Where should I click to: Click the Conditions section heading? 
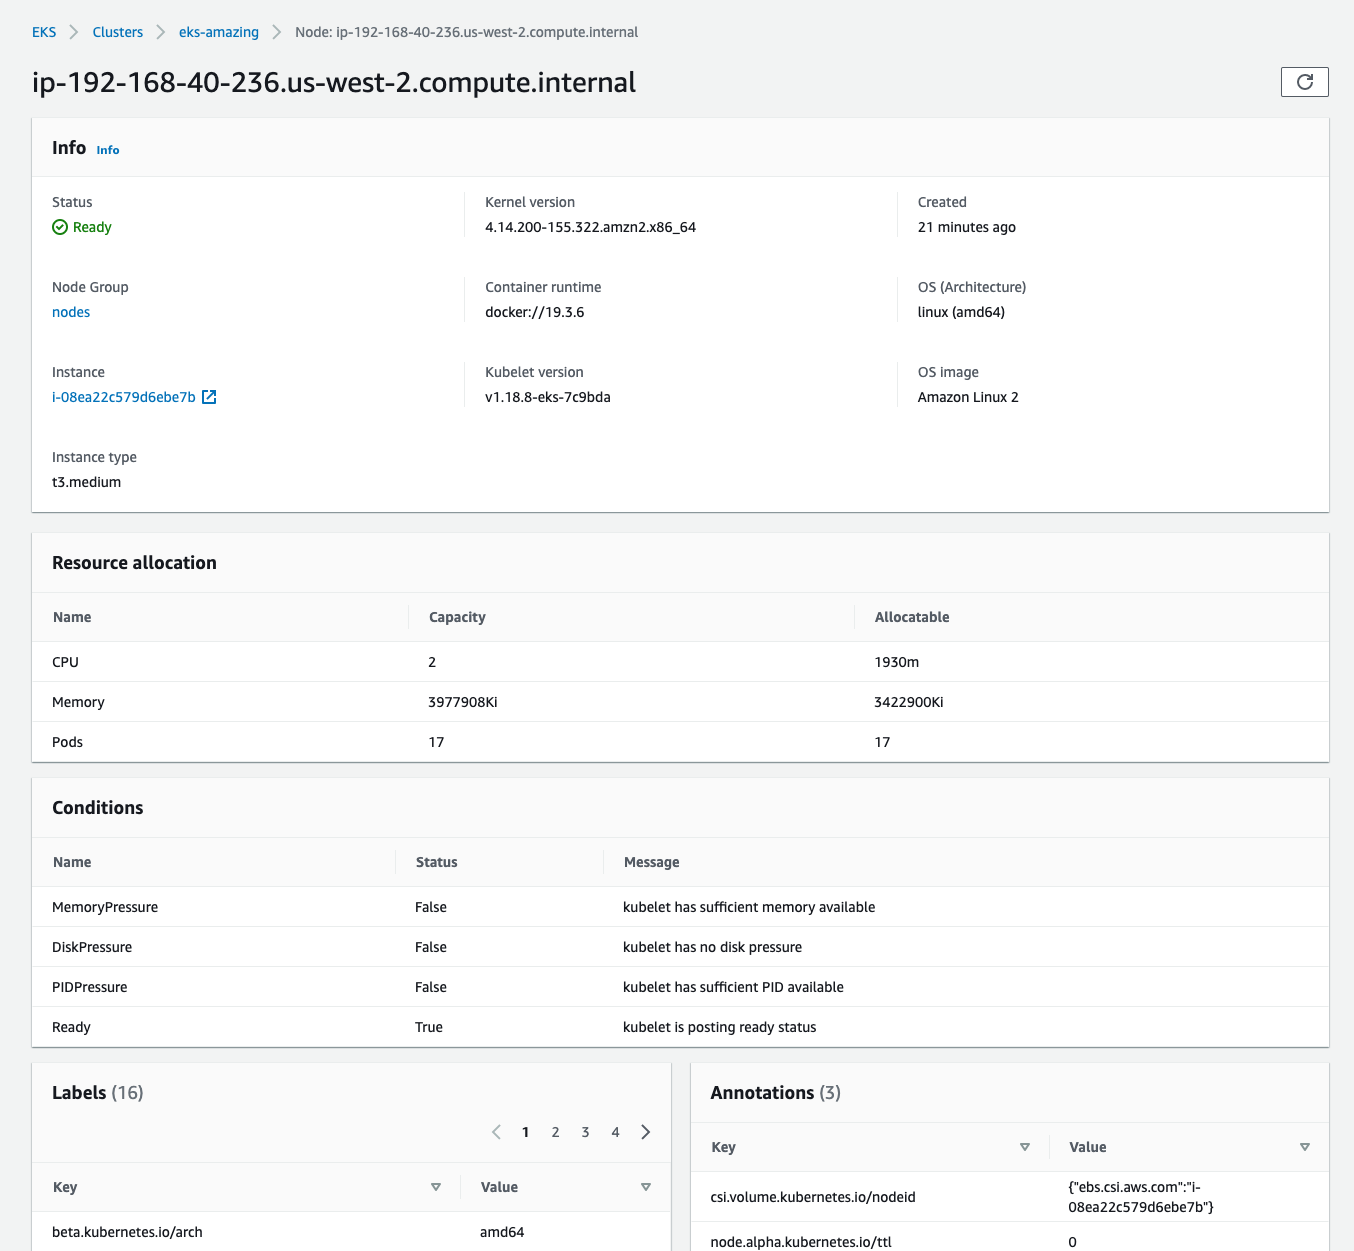[x=98, y=808]
